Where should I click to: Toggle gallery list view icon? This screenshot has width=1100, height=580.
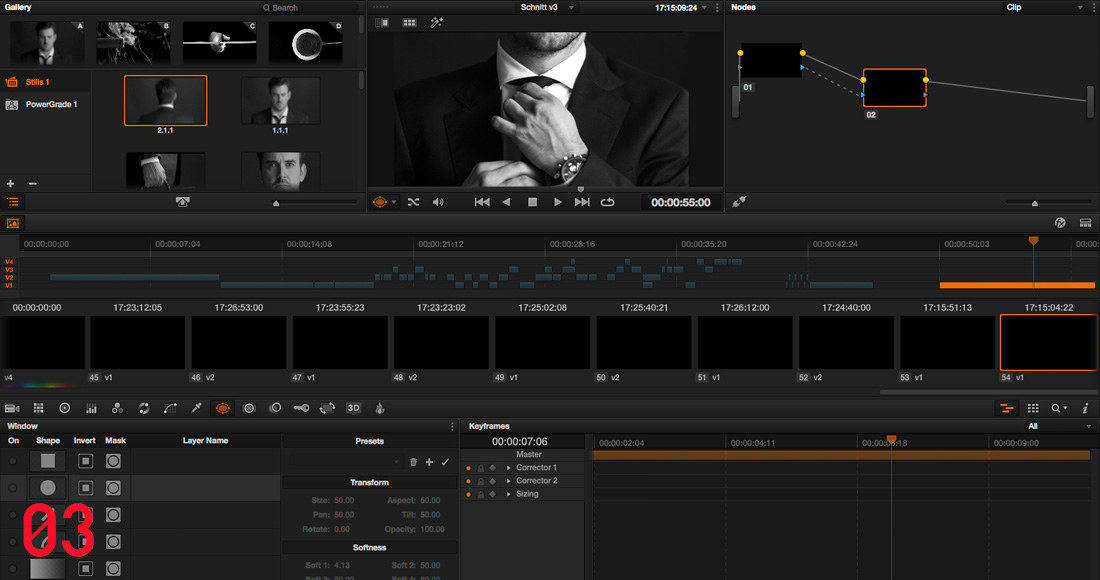coord(13,202)
